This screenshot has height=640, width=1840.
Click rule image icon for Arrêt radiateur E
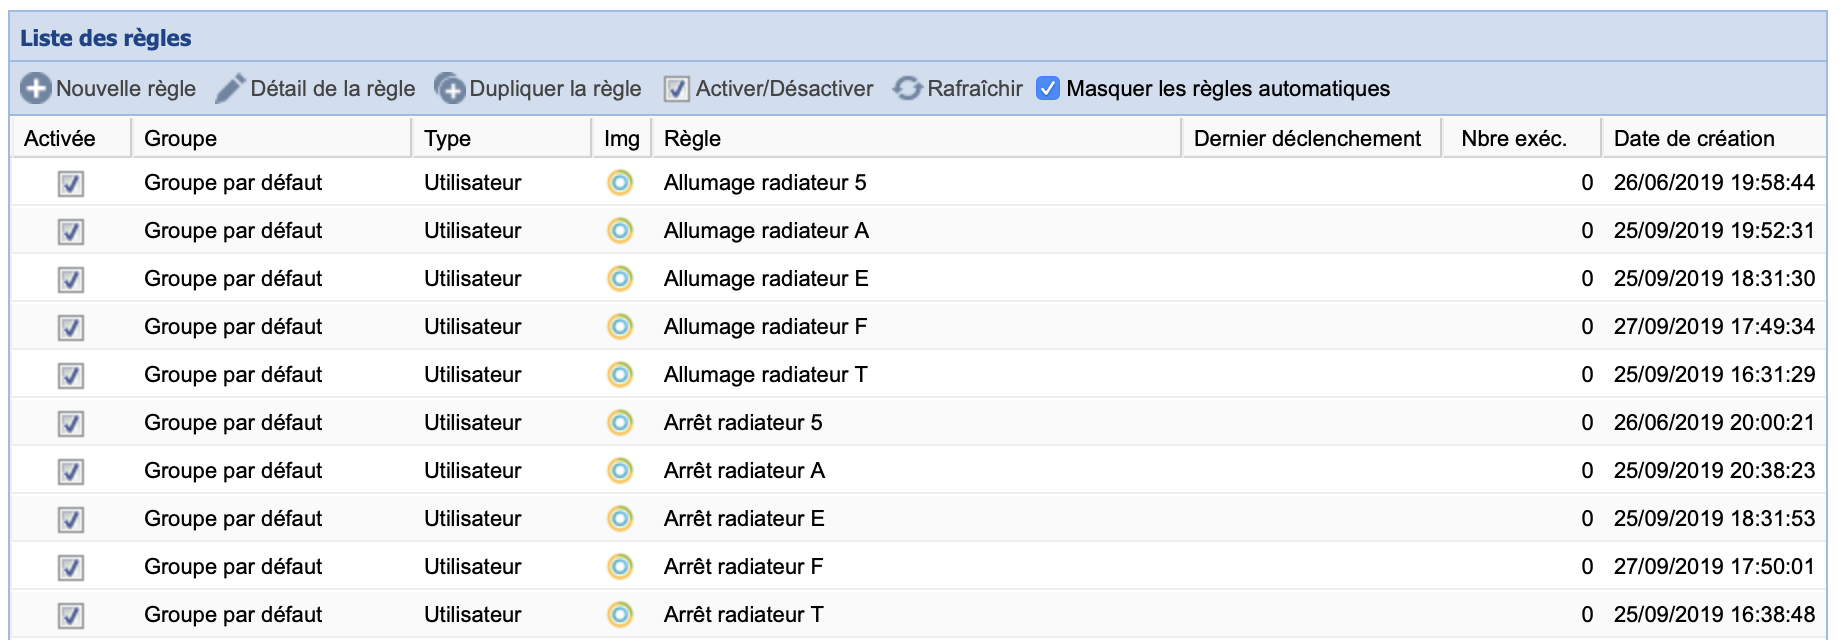point(620,518)
